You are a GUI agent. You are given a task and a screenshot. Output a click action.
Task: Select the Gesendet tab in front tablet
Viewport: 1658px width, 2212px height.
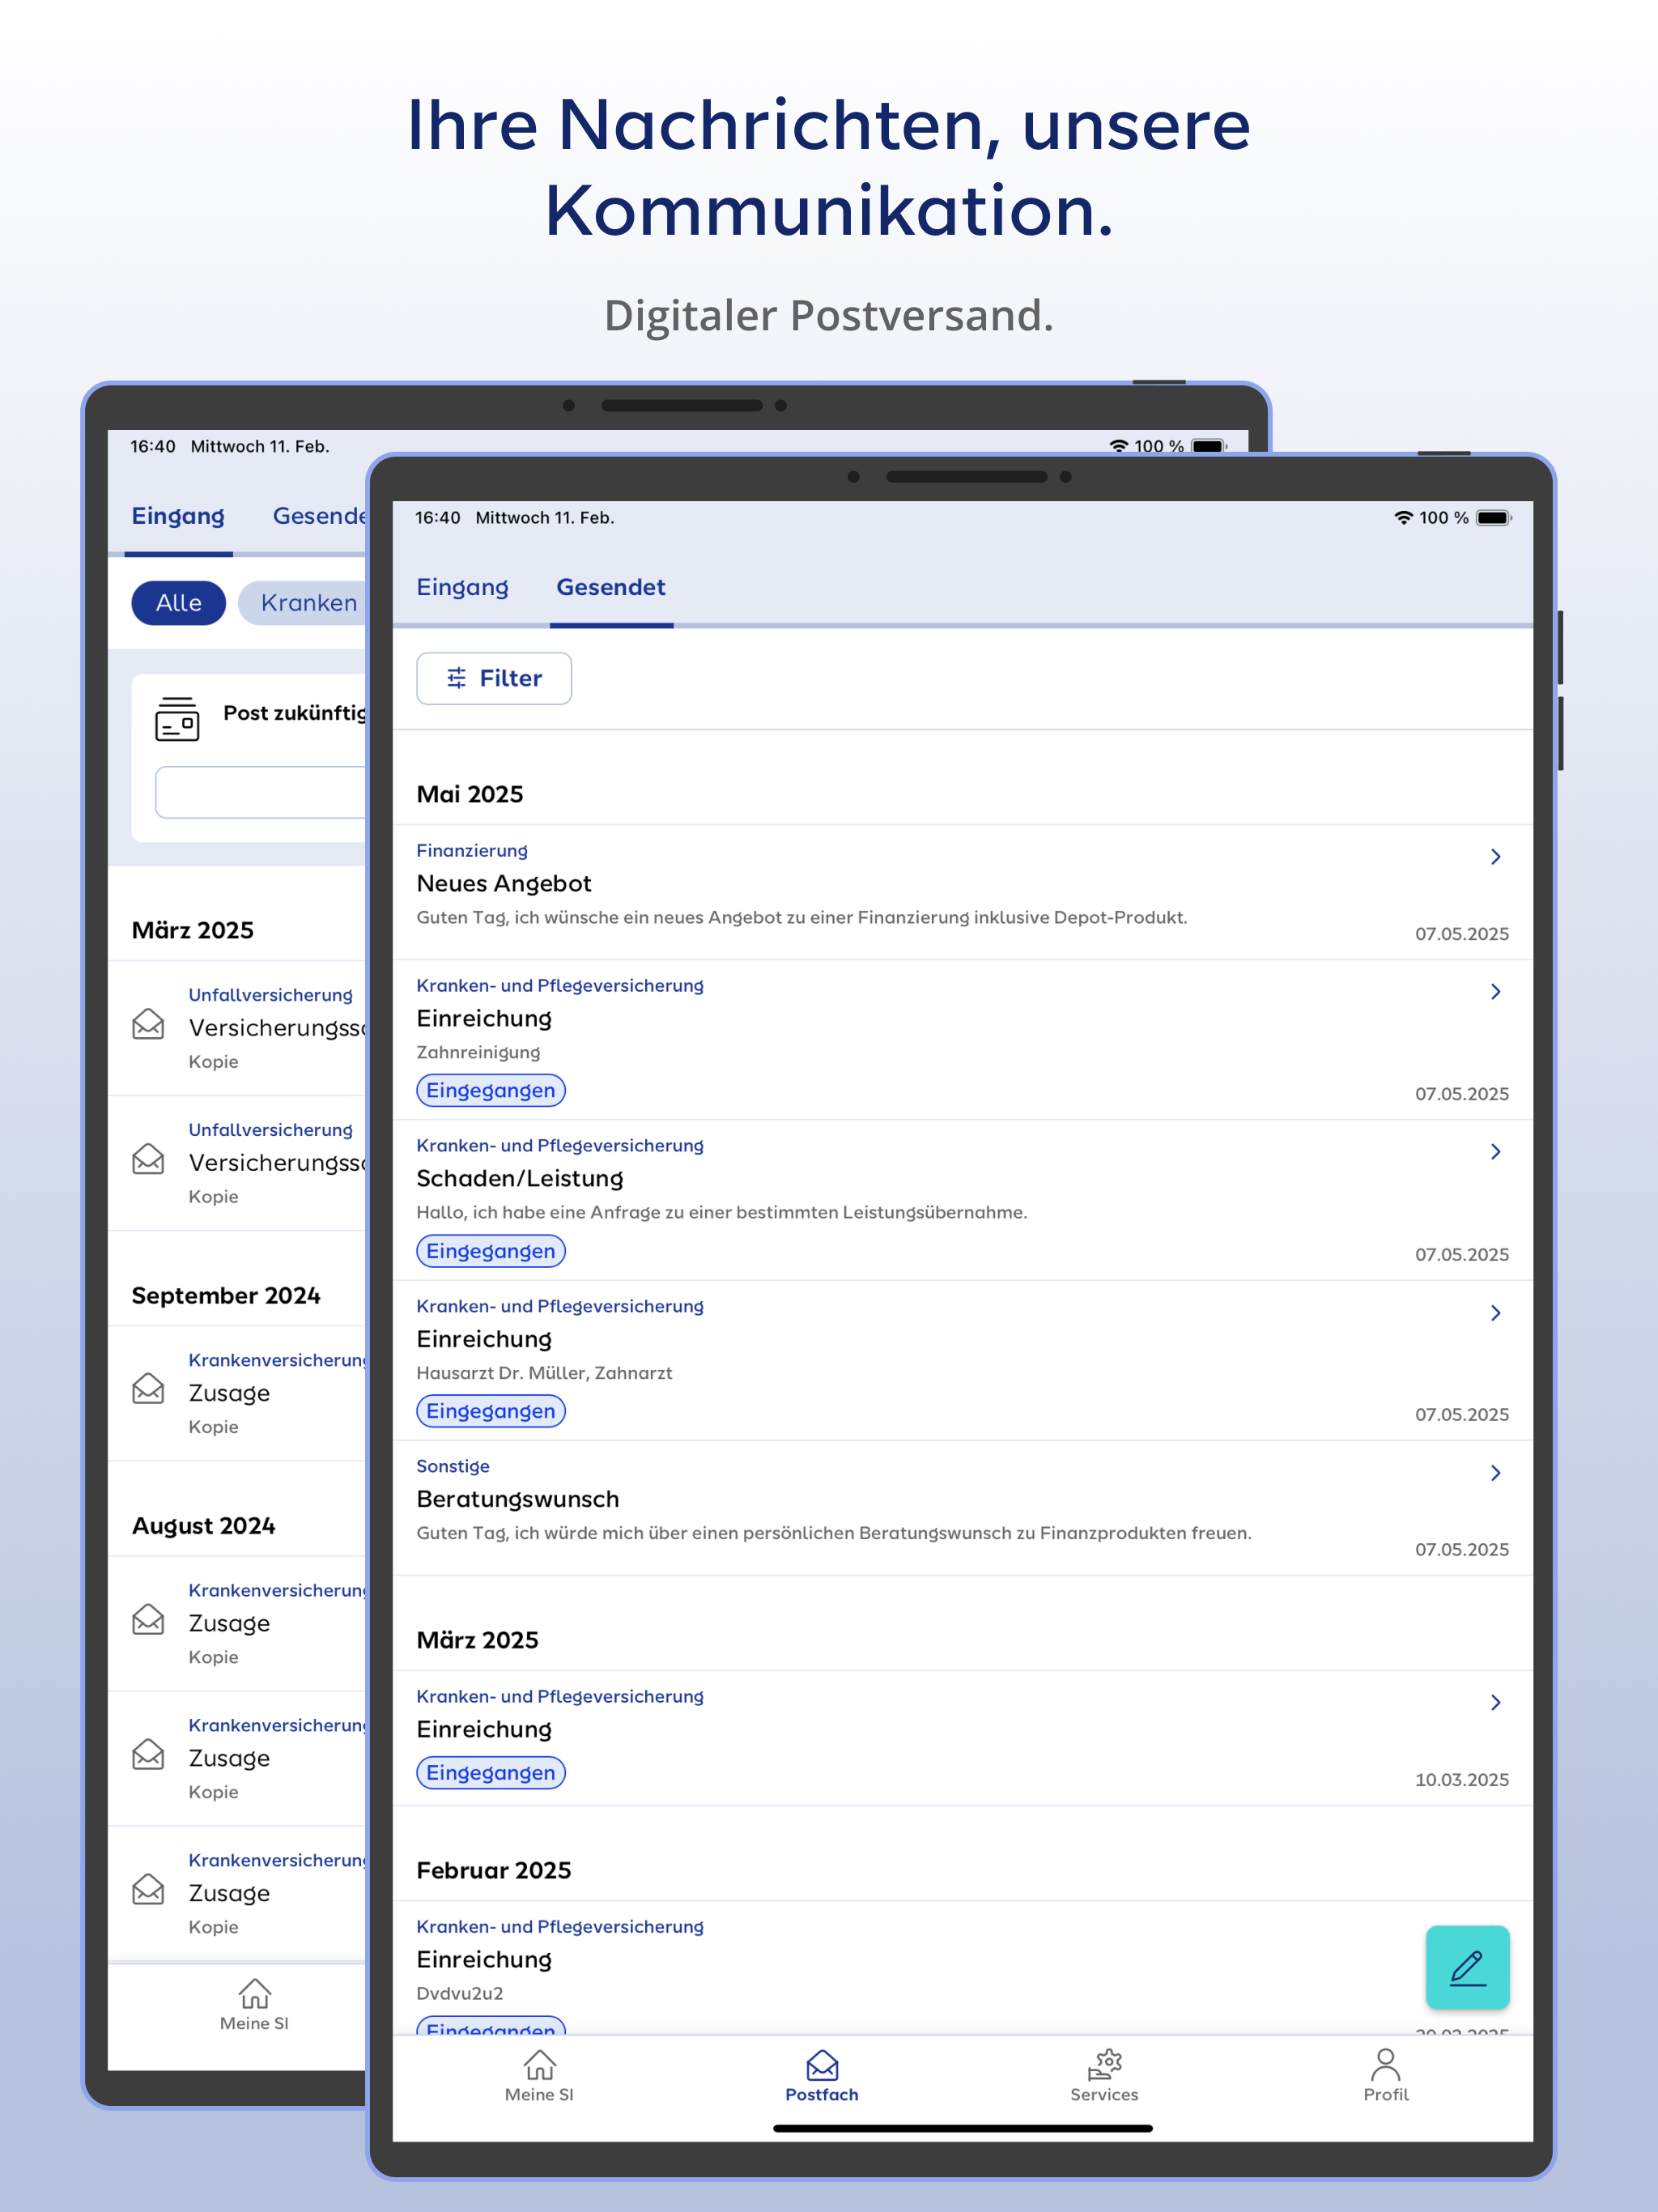(x=610, y=587)
